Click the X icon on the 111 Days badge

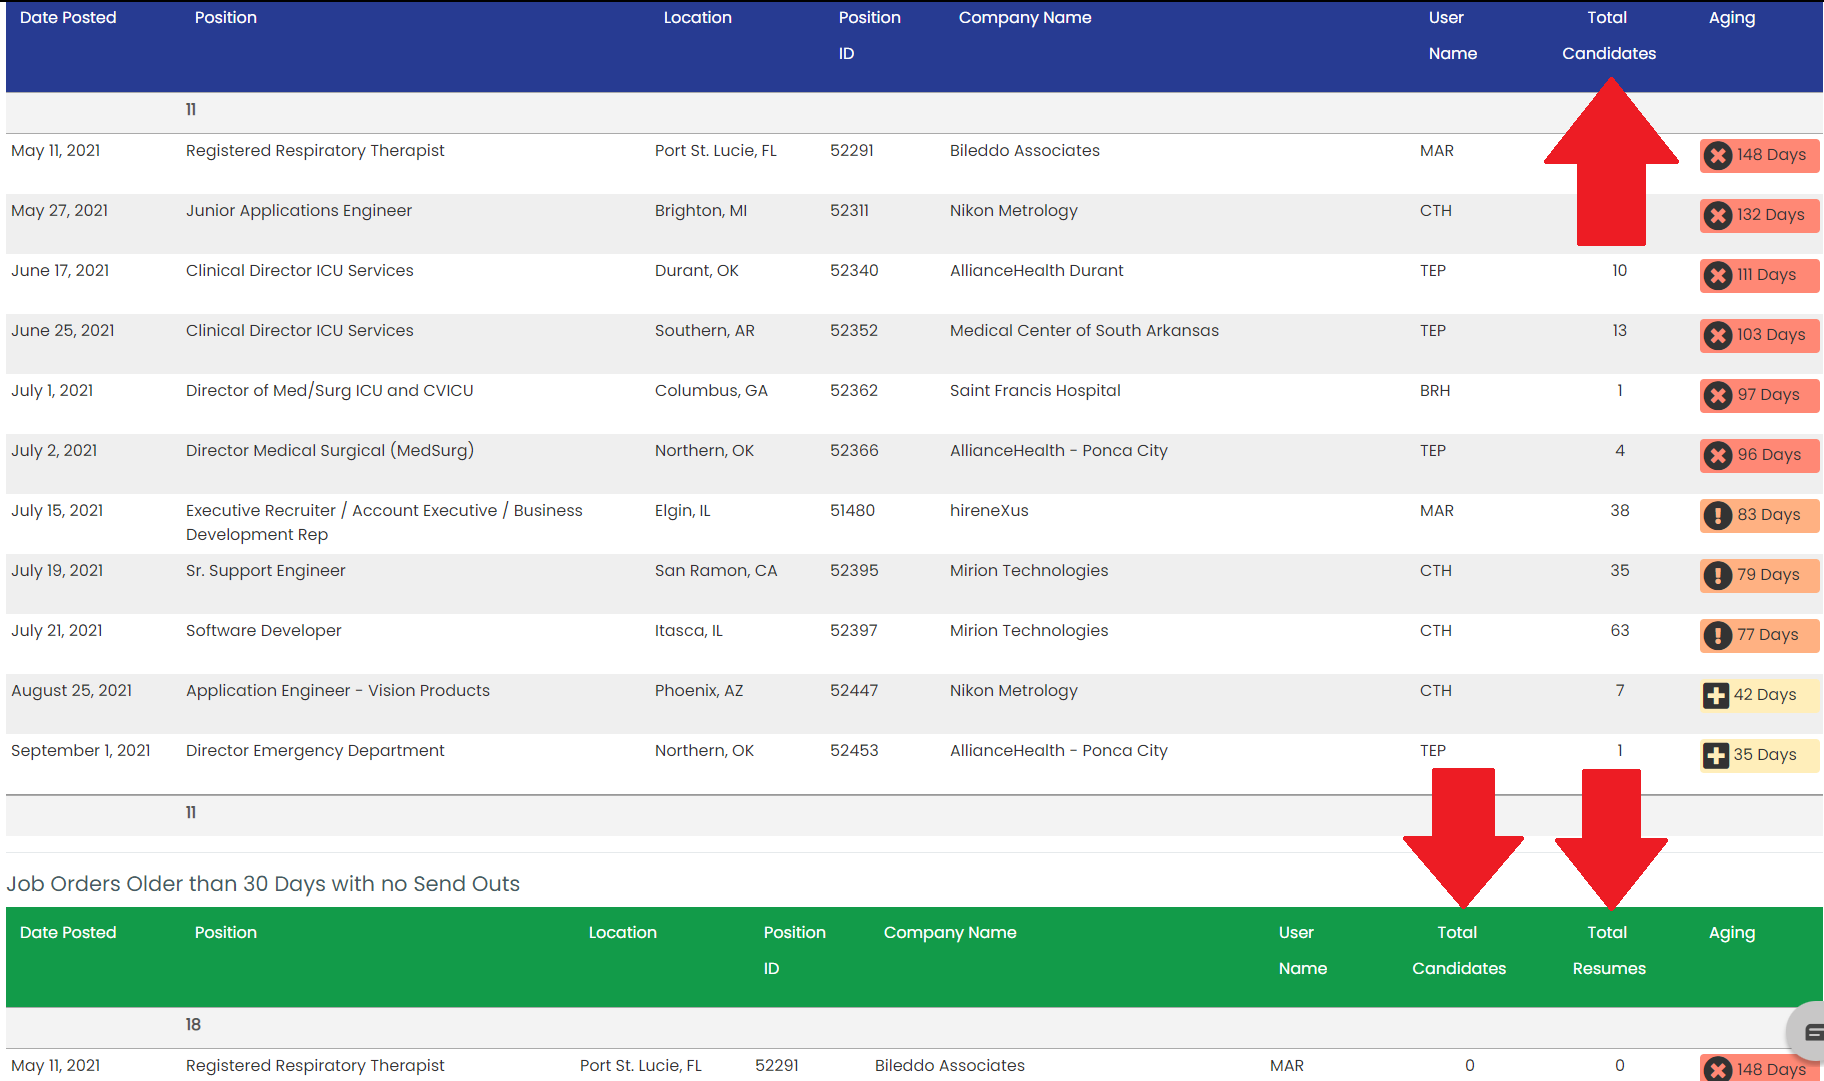pos(1718,275)
